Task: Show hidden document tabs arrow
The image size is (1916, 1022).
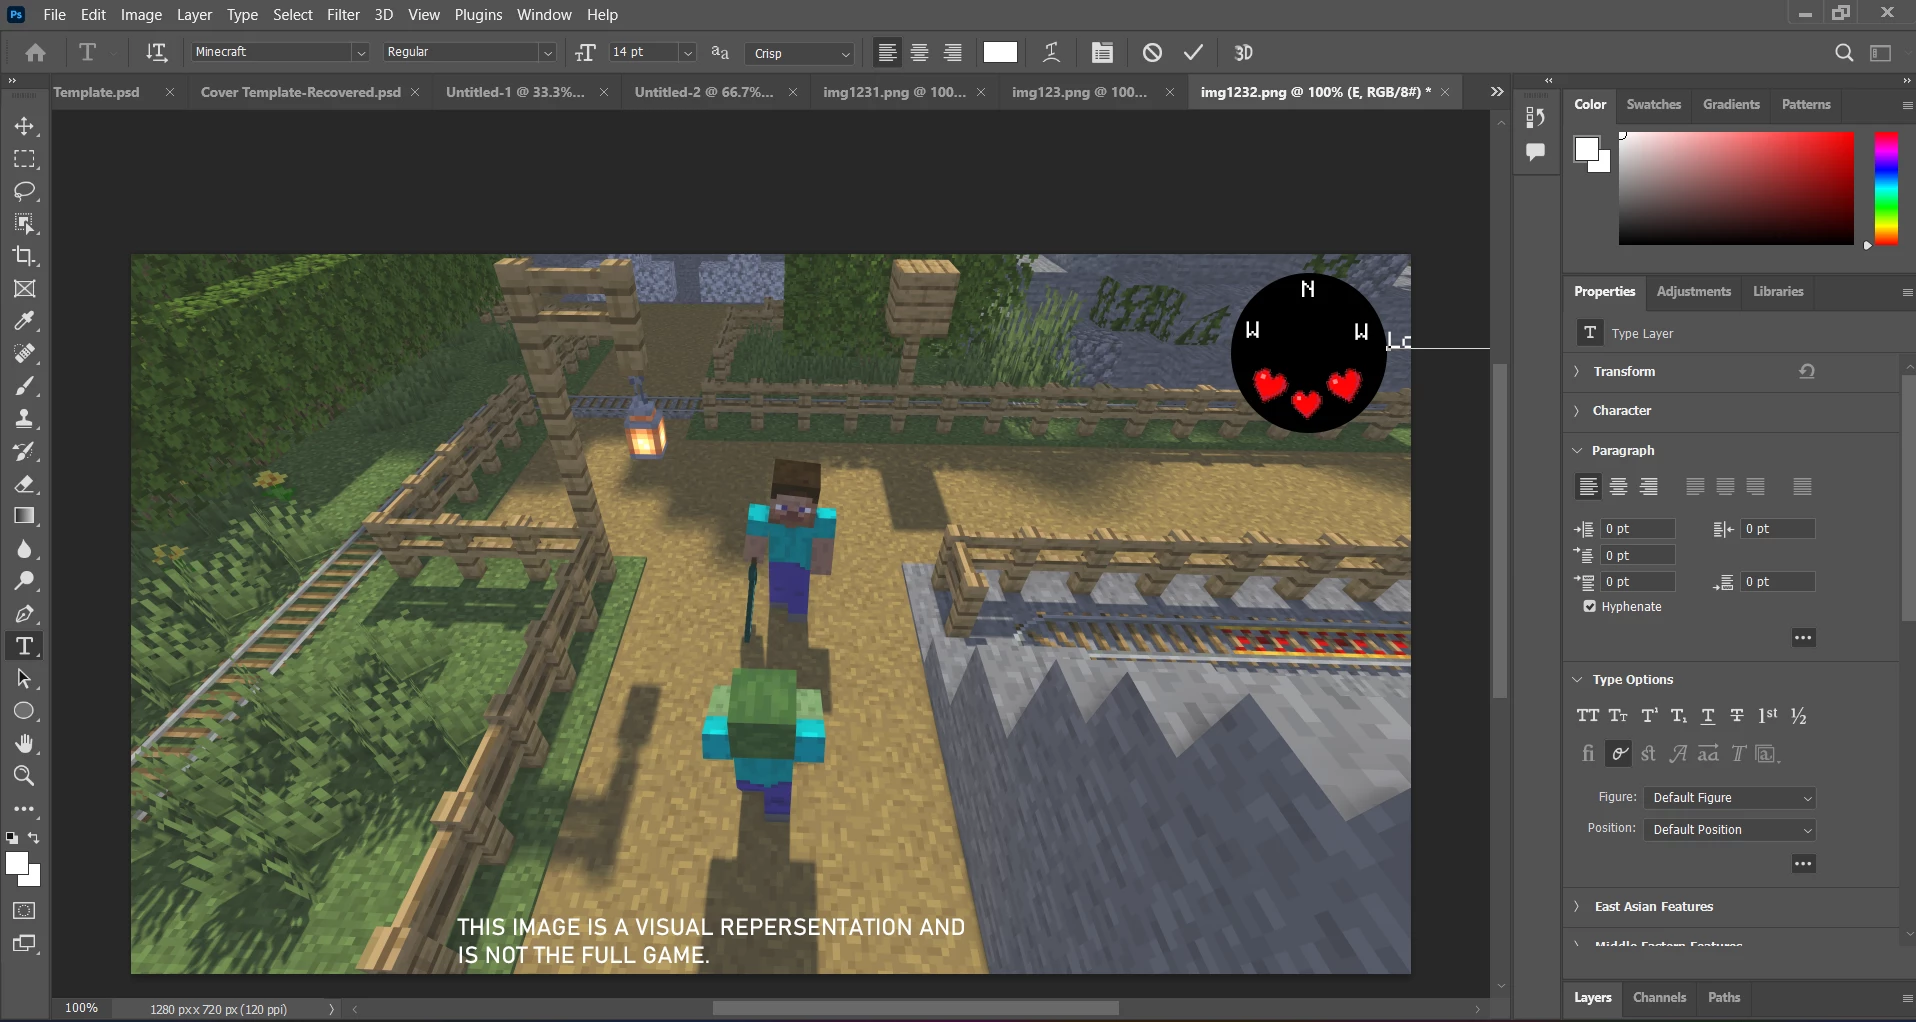Action: (1497, 92)
